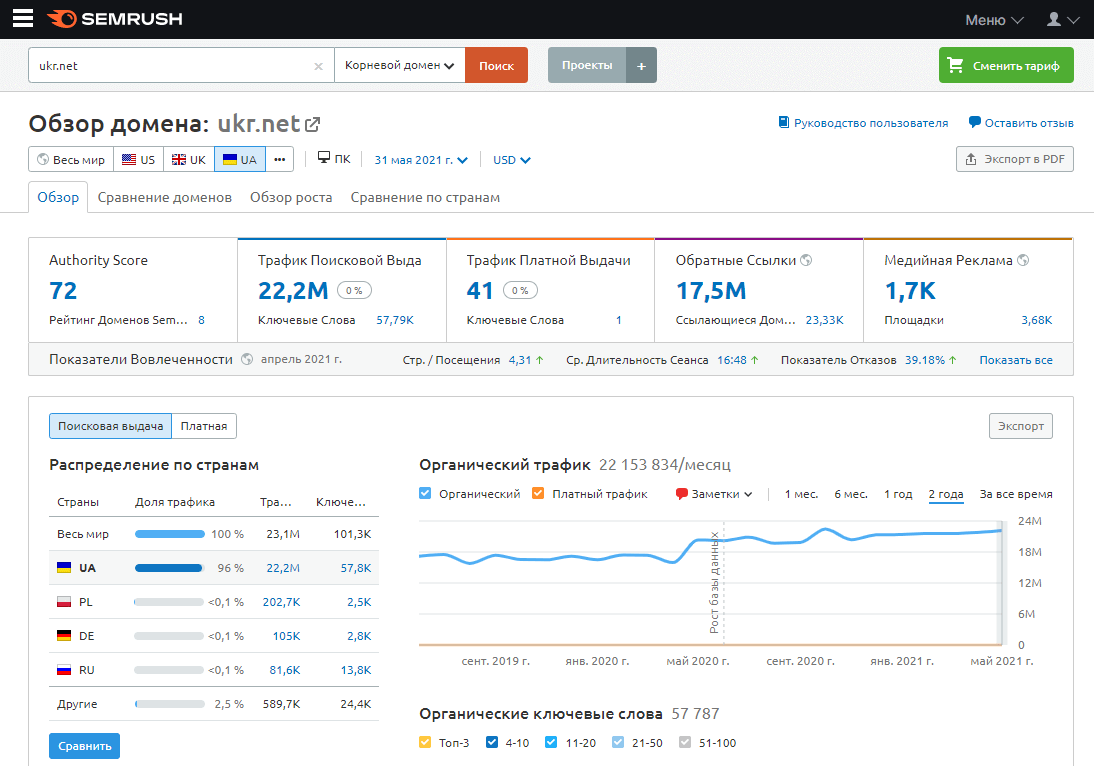Toggle the Топ-3 keywords checkbox
The height and width of the screenshot is (766, 1094).
[x=425, y=742]
